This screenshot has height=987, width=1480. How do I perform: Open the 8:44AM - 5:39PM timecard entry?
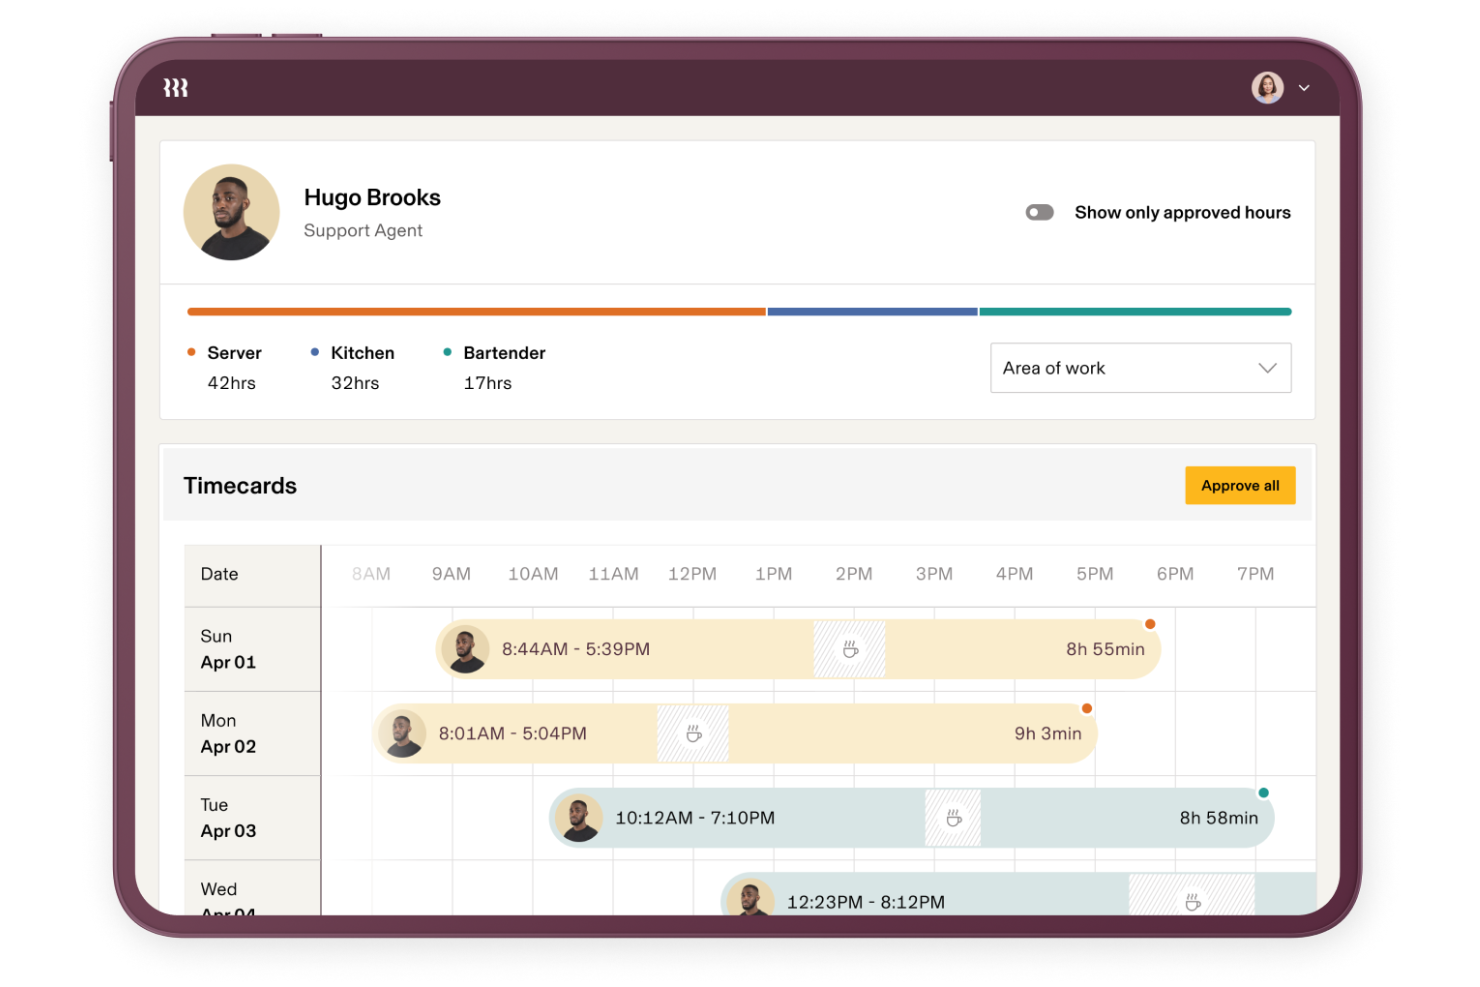[576, 650]
